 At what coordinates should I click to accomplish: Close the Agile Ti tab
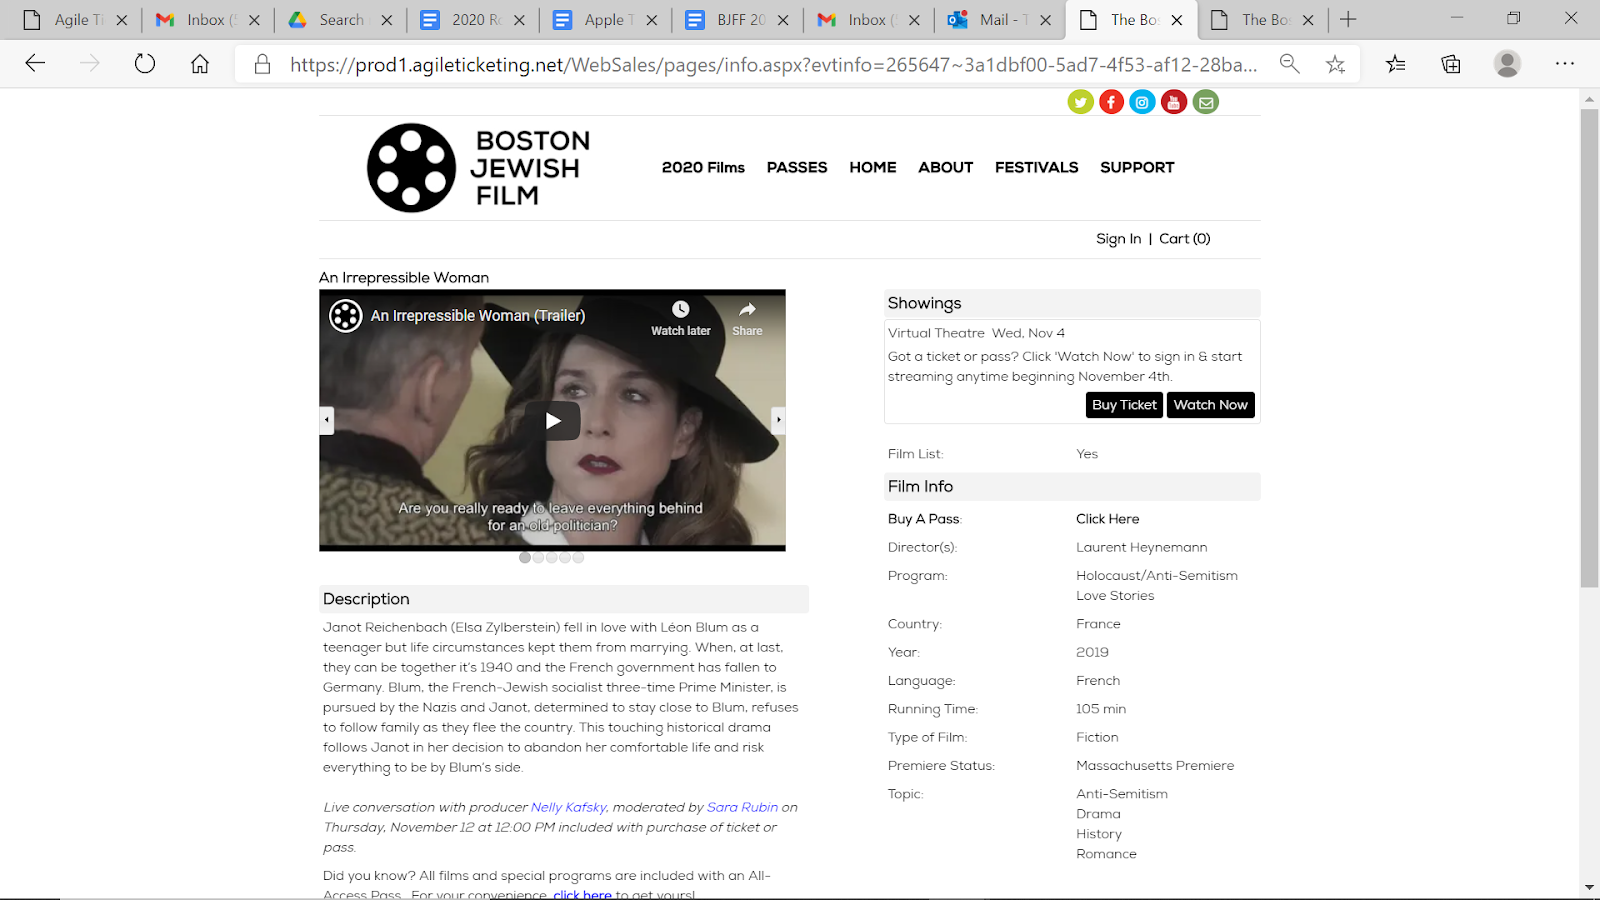click(x=122, y=20)
